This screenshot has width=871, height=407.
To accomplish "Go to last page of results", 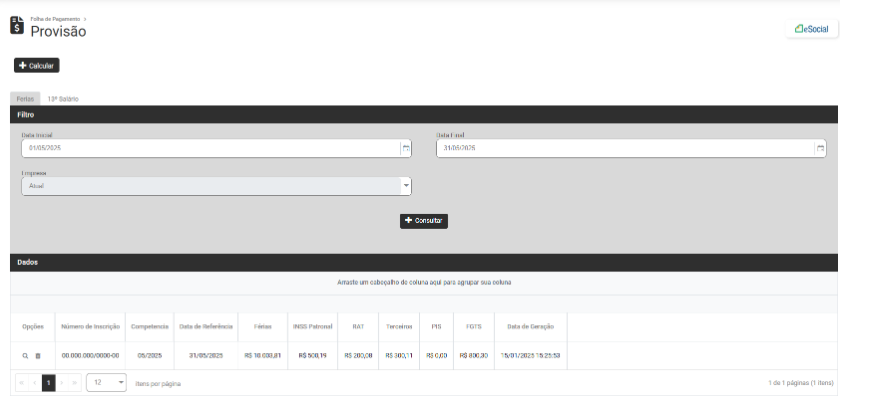I will pyautogui.click(x=75, y=383).
